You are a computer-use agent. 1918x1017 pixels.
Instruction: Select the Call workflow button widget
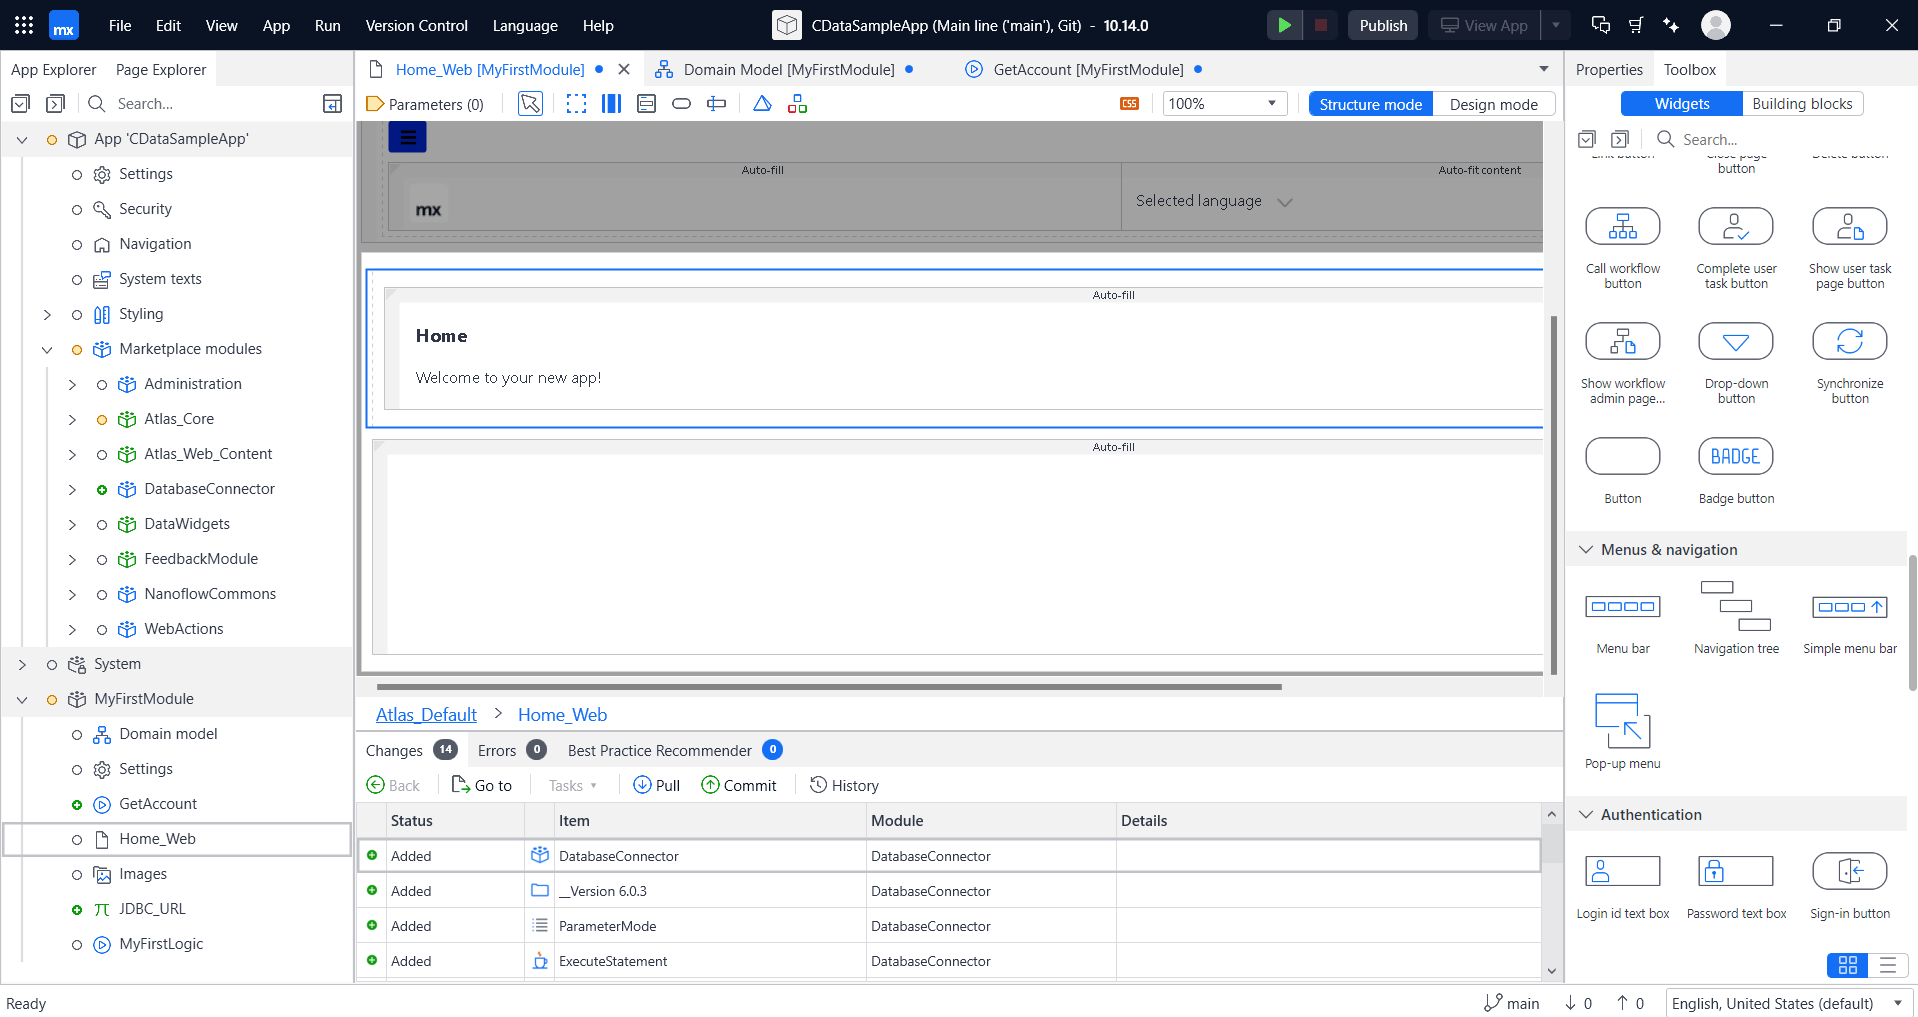1622,227
